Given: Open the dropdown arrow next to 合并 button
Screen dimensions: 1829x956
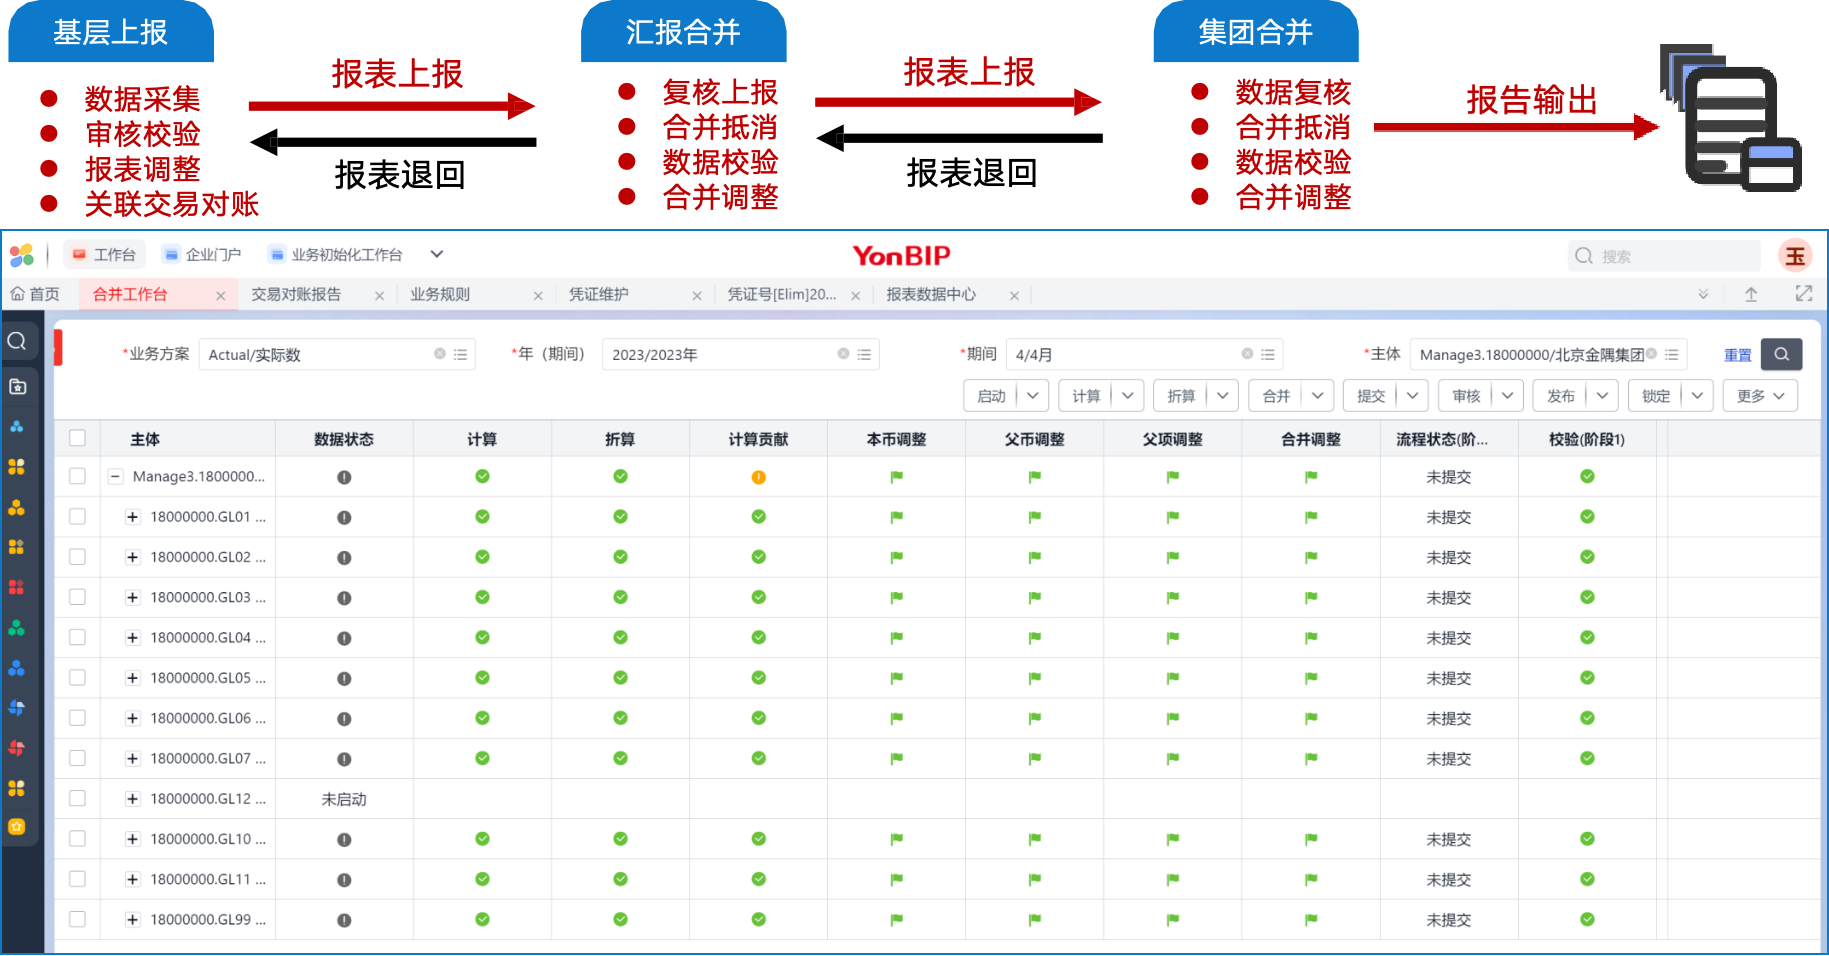Looking at the screenshot, I should point(1317,396).
